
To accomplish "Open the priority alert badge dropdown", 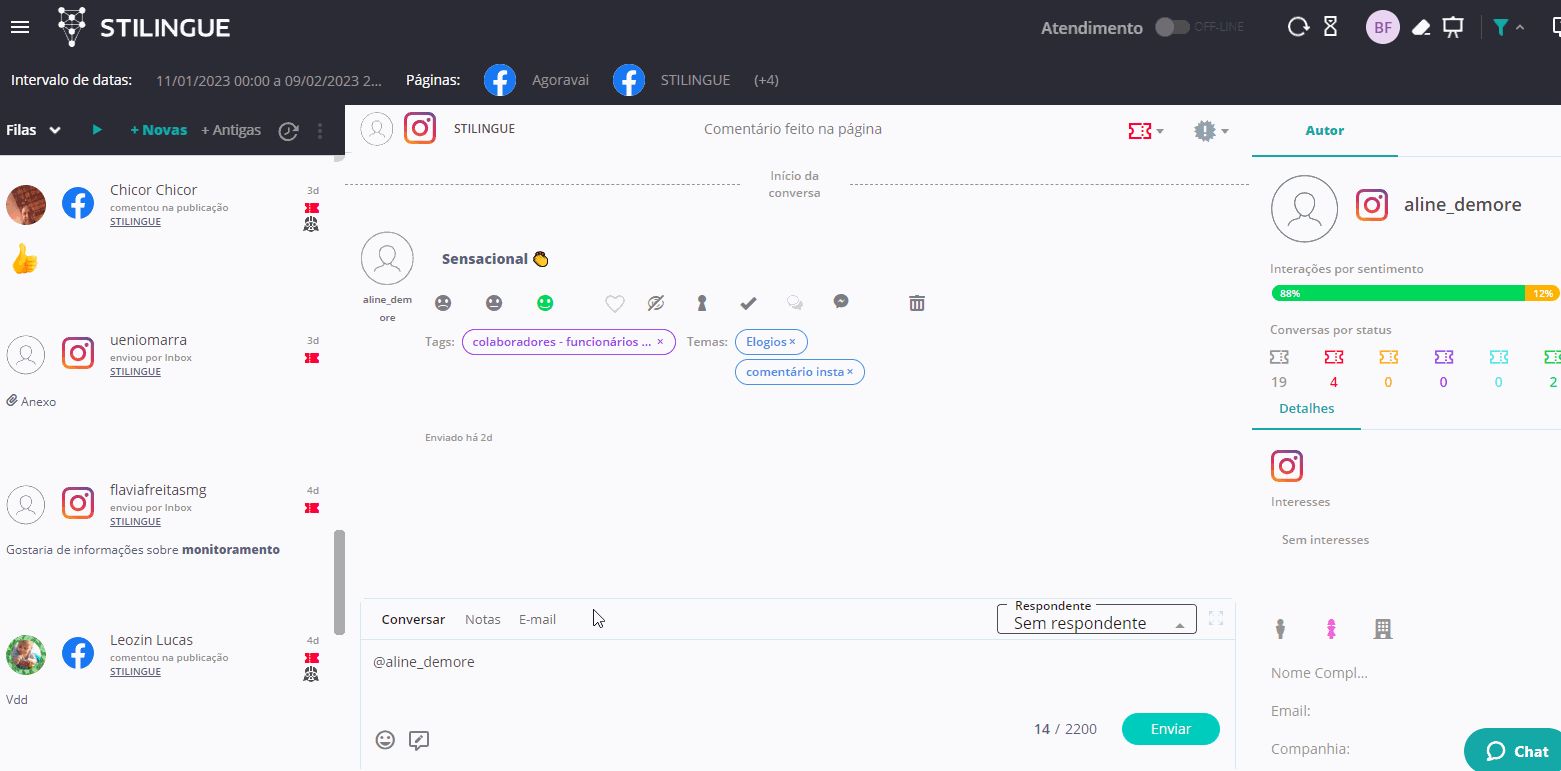I will (x=1211, y=131).
